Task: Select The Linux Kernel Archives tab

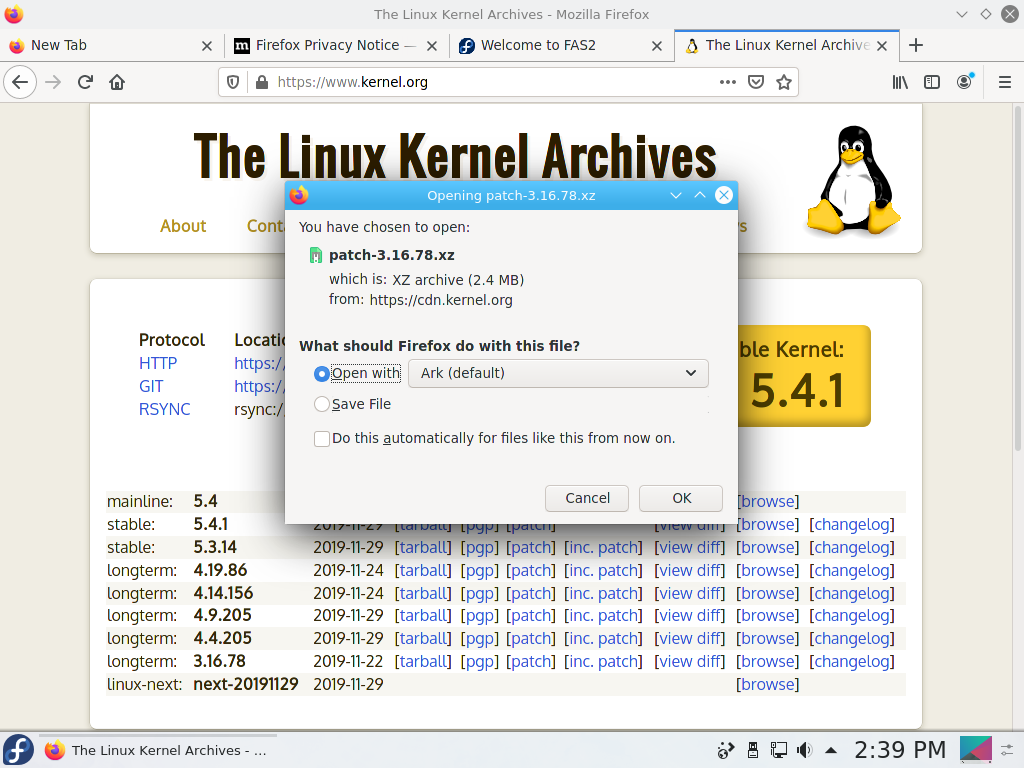Action: pyautogui.click(x=786, y=45)
